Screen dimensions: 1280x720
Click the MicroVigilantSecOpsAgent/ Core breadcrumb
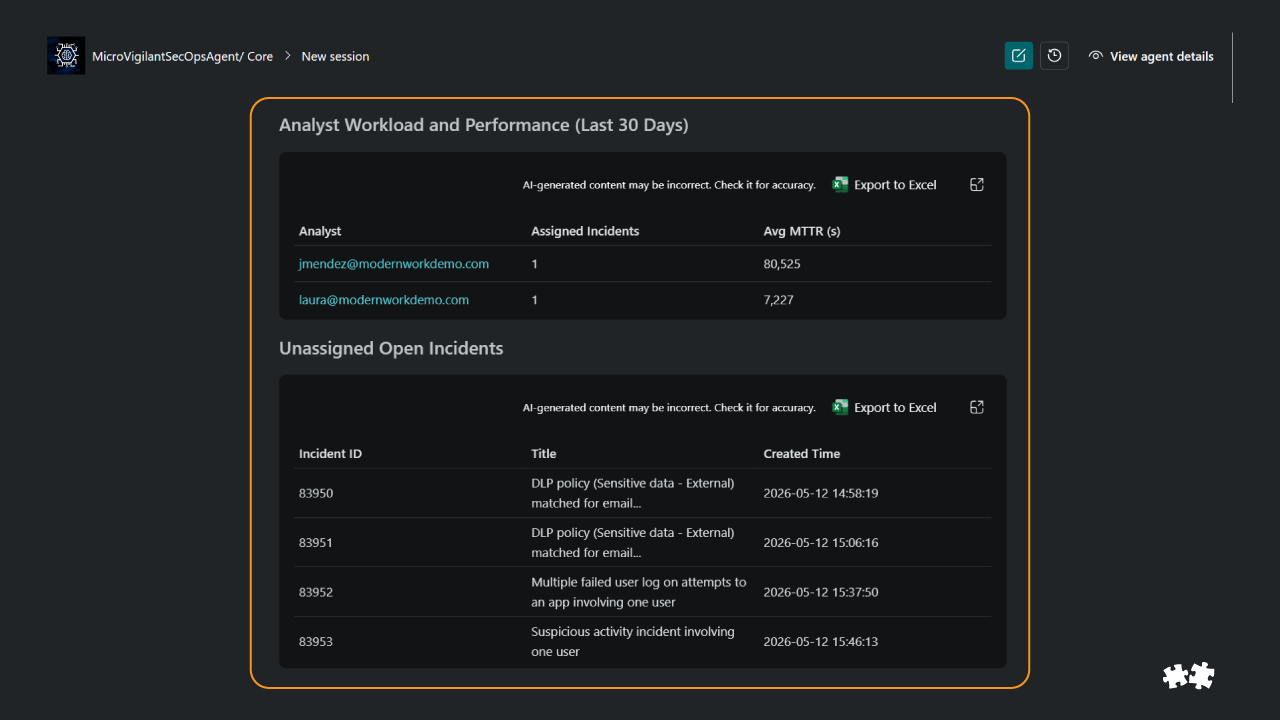click(x=182, y=57)
